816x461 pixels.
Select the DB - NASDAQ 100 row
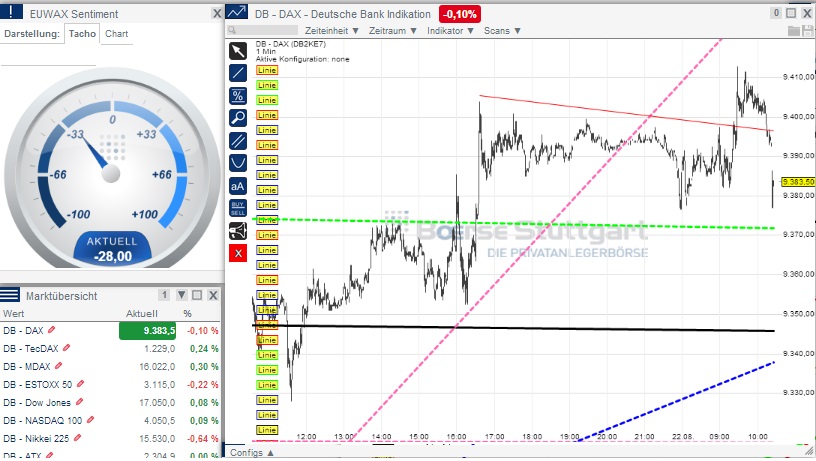pyautogui.click(x=110, y=420)
